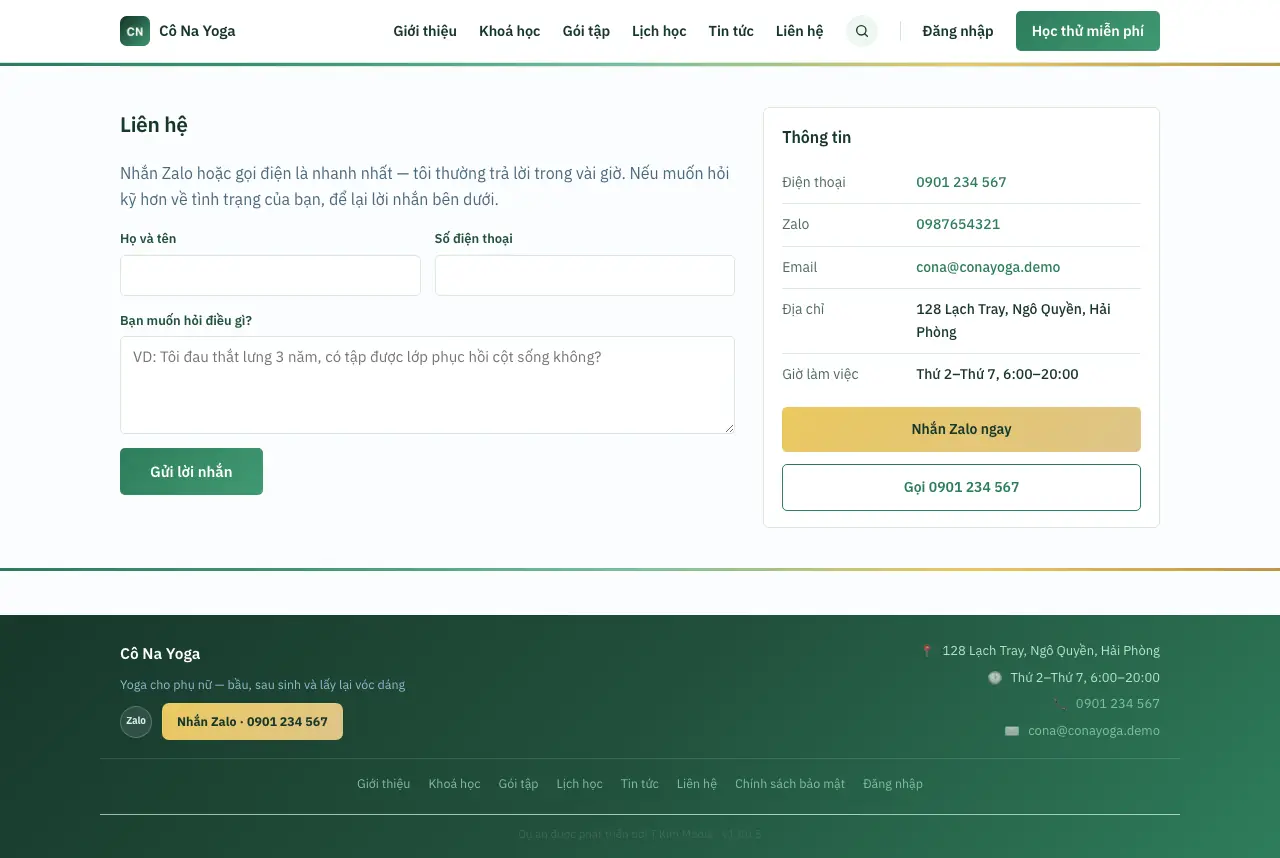The width and height of the screenshot is (1280, 858).
Task: Click the phone icon beside footer number
Action: (1060, 704)
